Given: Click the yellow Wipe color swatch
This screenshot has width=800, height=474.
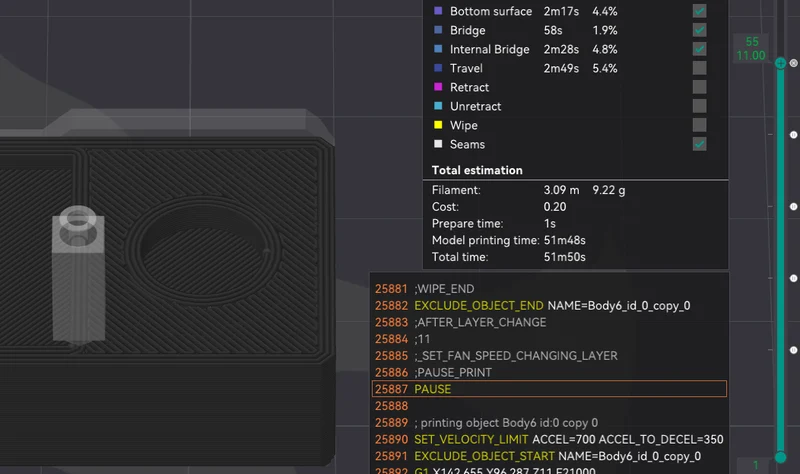Looking at the screenshot, I should [438, 125].
